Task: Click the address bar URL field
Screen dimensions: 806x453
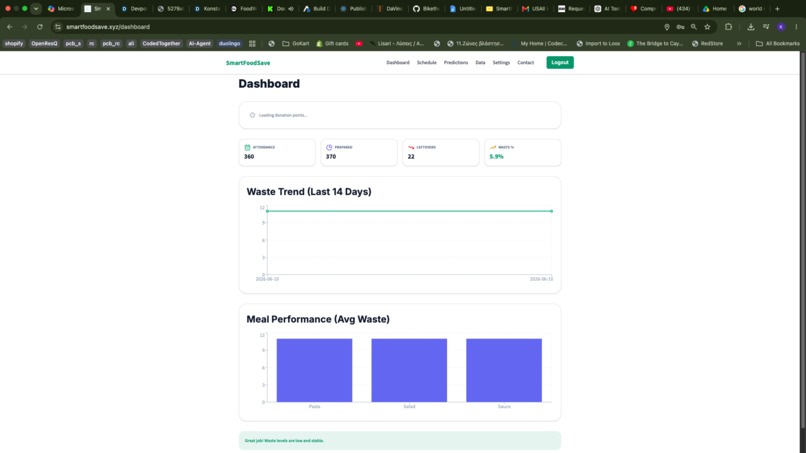Action: click(x=360, y=27)
